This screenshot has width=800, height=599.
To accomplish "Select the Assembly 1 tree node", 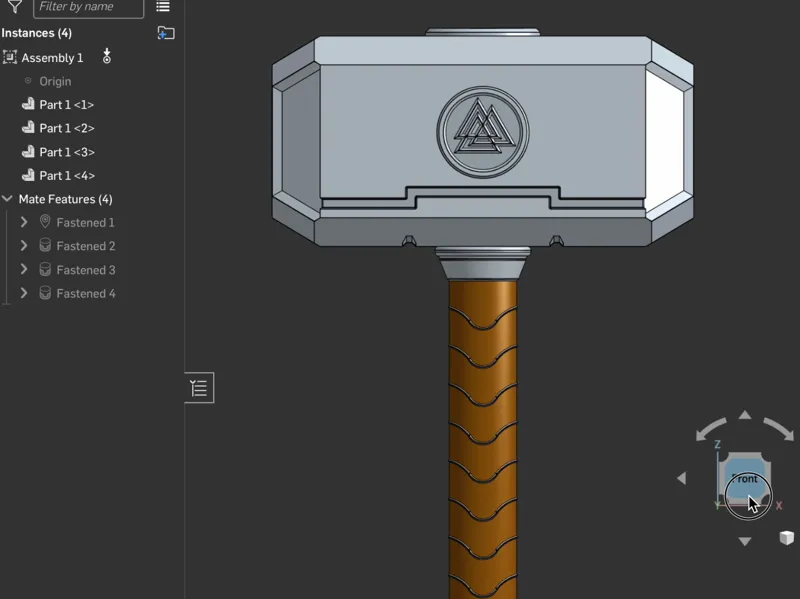I will tap(52, 58).
